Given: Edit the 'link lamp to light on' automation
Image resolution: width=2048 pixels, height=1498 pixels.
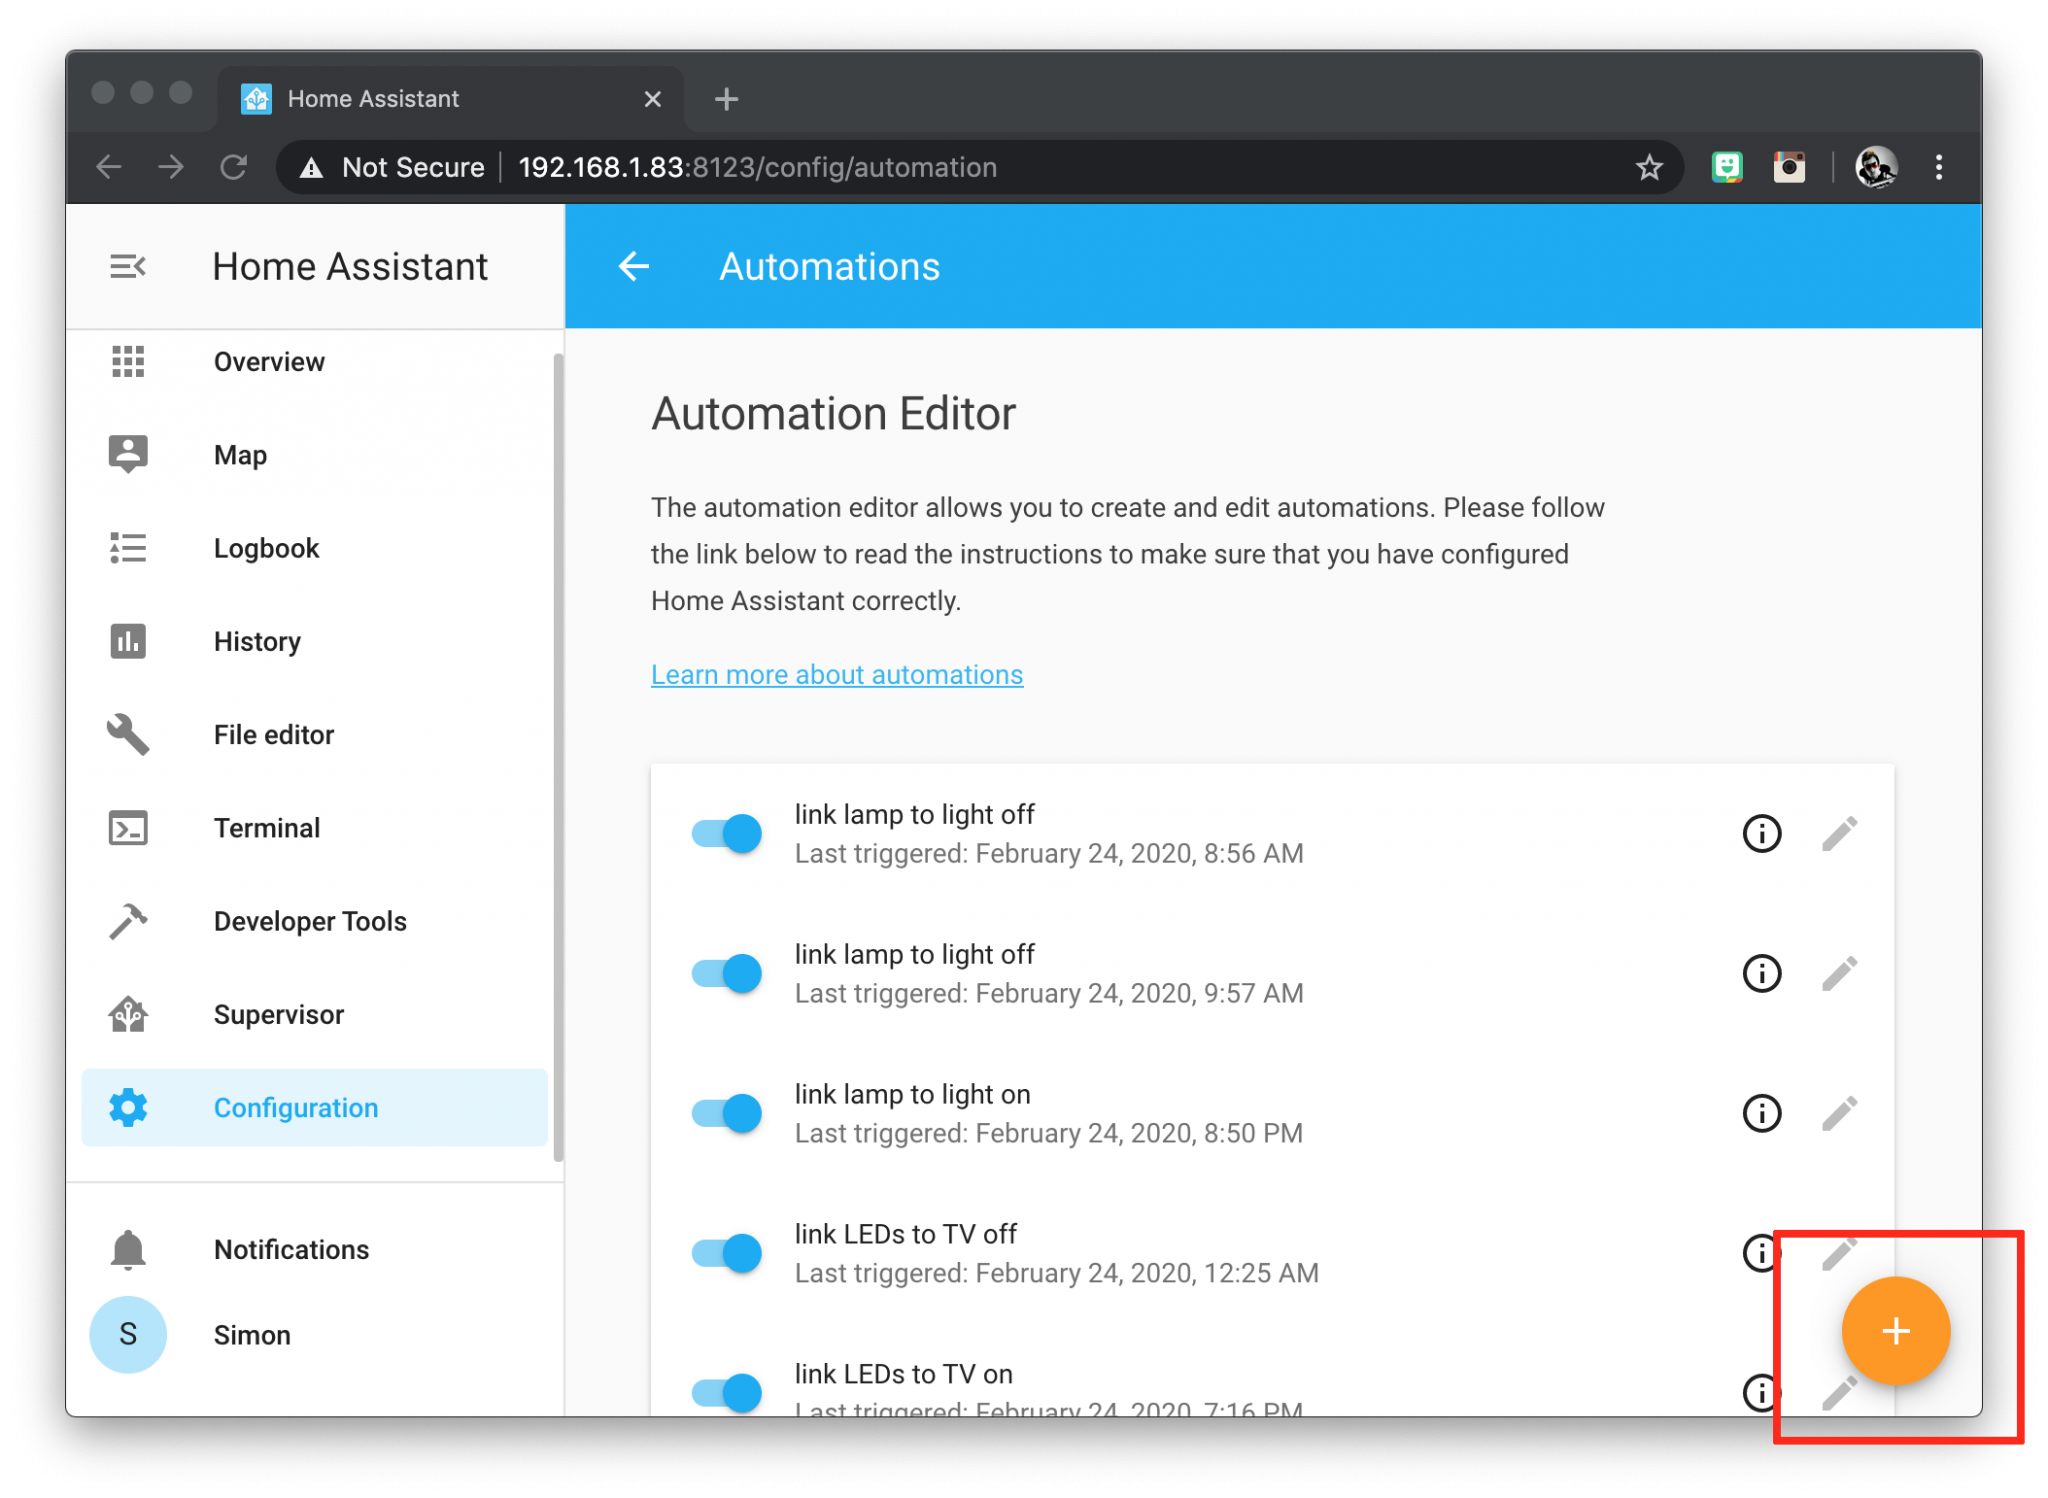Looking at the screenshot, I should (x=1839, y=1113).
